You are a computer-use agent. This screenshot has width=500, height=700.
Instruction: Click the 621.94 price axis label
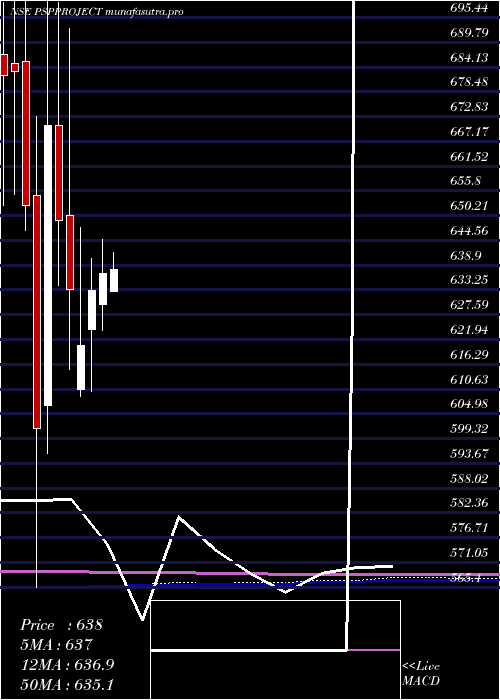pos(468,330)
